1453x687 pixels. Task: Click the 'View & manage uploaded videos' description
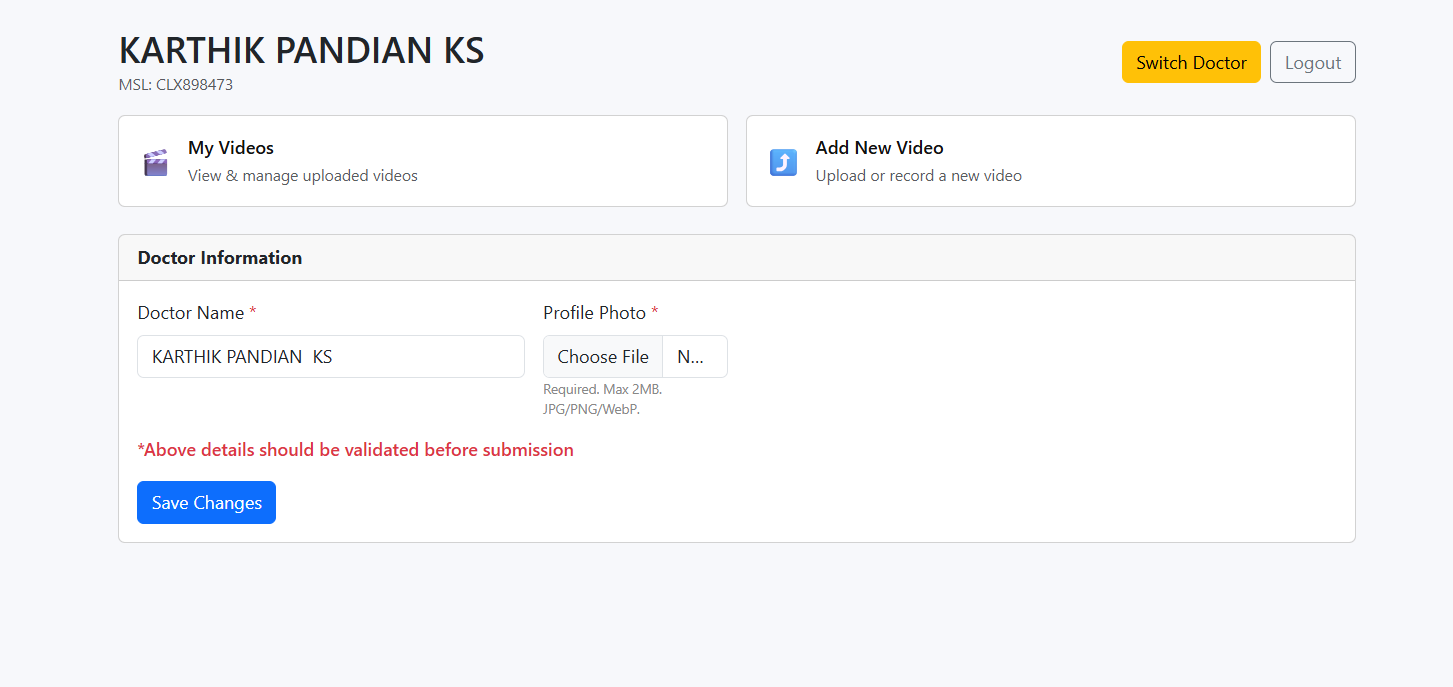303,176
